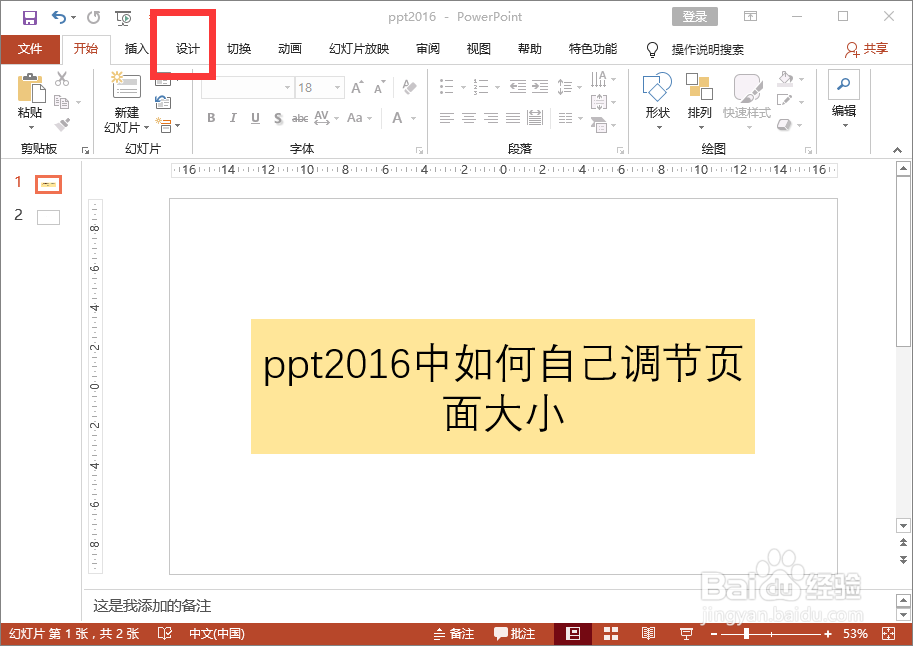The width and height of the screenshot is (913, 646).
Task: Copy selection with the copy icon
Action: [x=62, y=101]
